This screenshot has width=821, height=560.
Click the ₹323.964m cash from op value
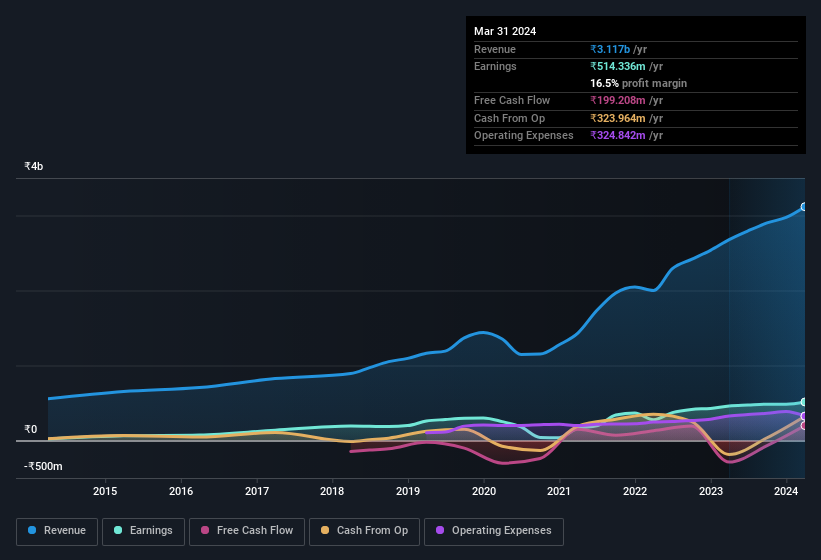click(618, 118)
